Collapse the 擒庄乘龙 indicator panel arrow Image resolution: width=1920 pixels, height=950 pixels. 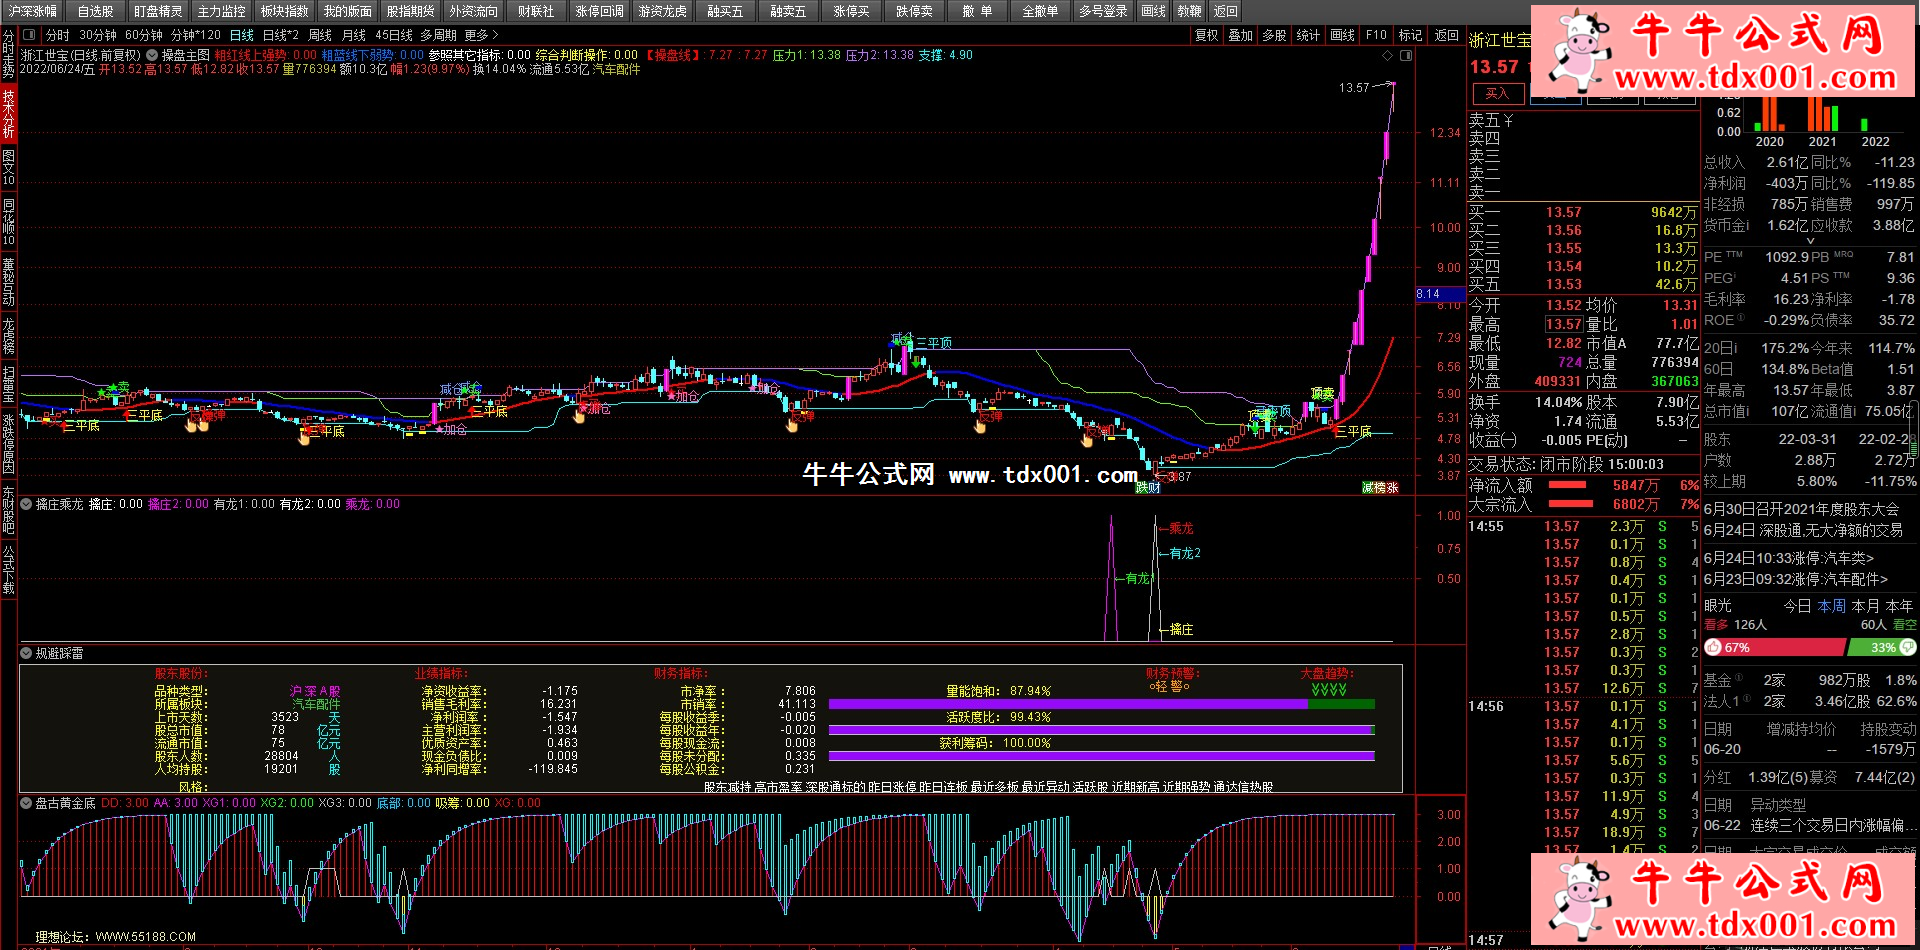pos(26,505)
